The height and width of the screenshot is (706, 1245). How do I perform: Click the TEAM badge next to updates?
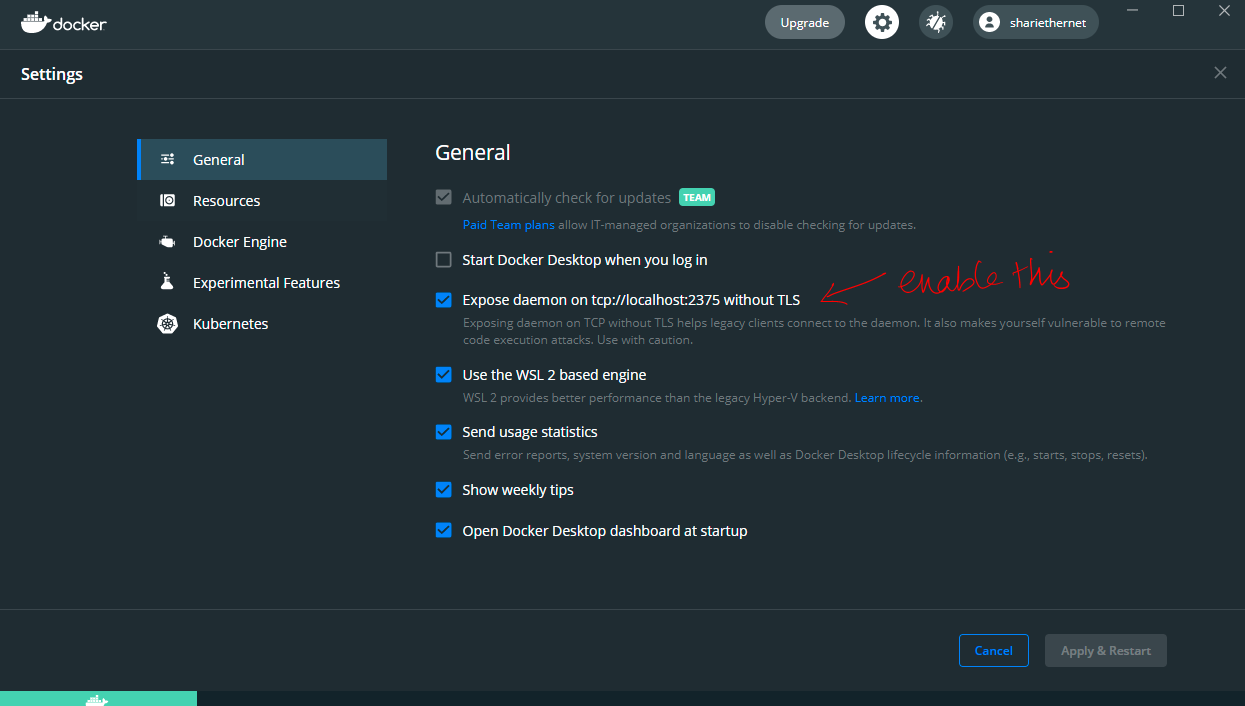pos(697,197)
